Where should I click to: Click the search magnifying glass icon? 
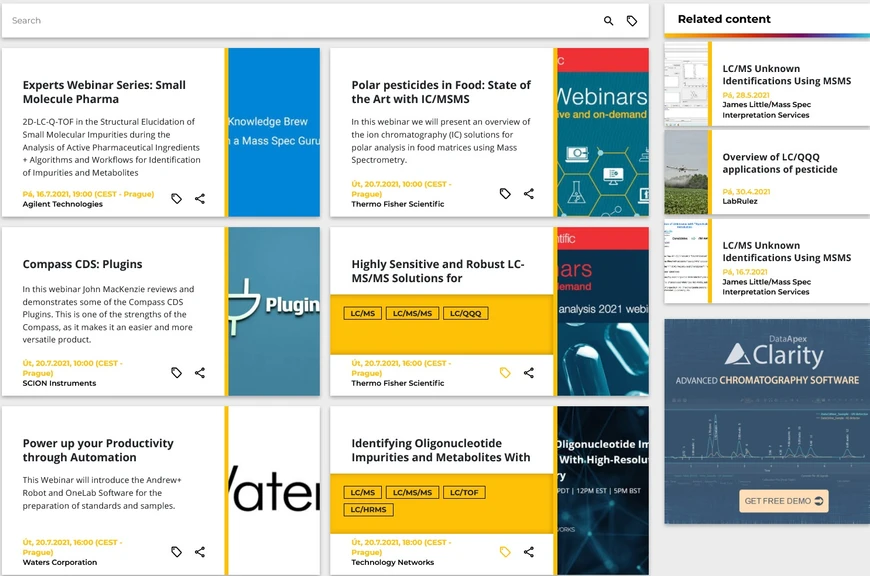click(x=608, y=20)
